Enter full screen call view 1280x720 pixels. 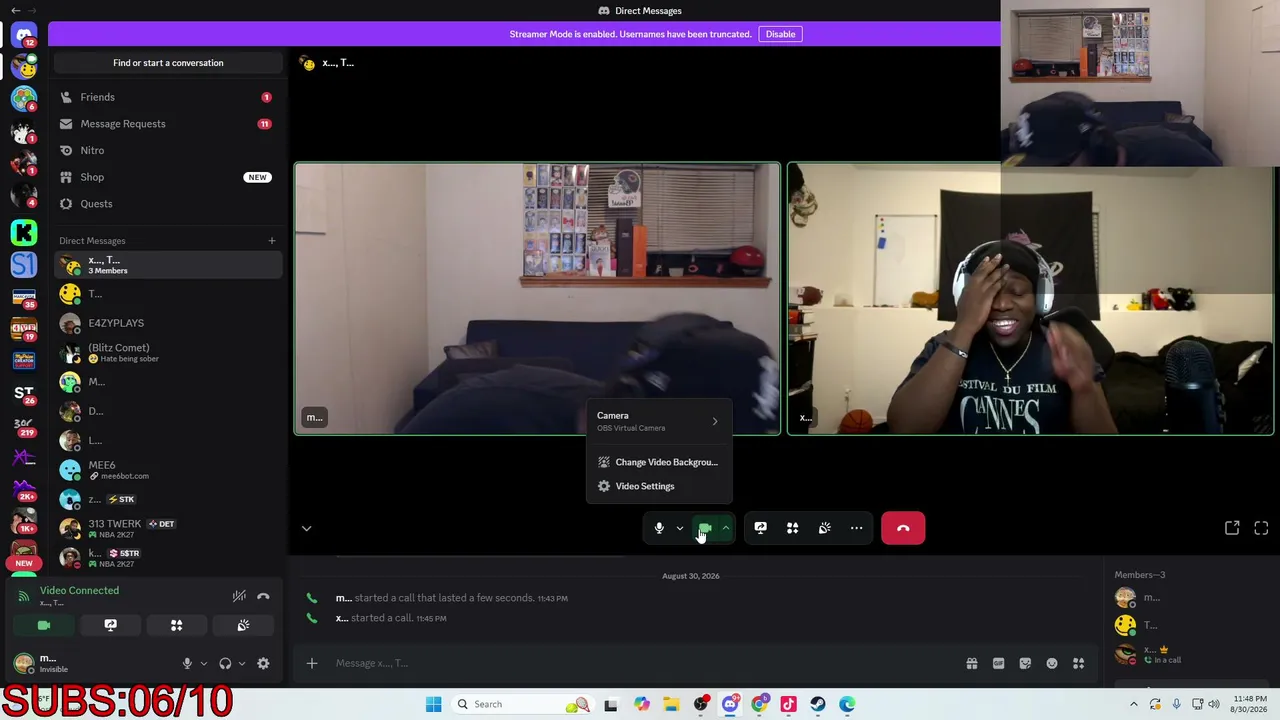click(1261, 528)
